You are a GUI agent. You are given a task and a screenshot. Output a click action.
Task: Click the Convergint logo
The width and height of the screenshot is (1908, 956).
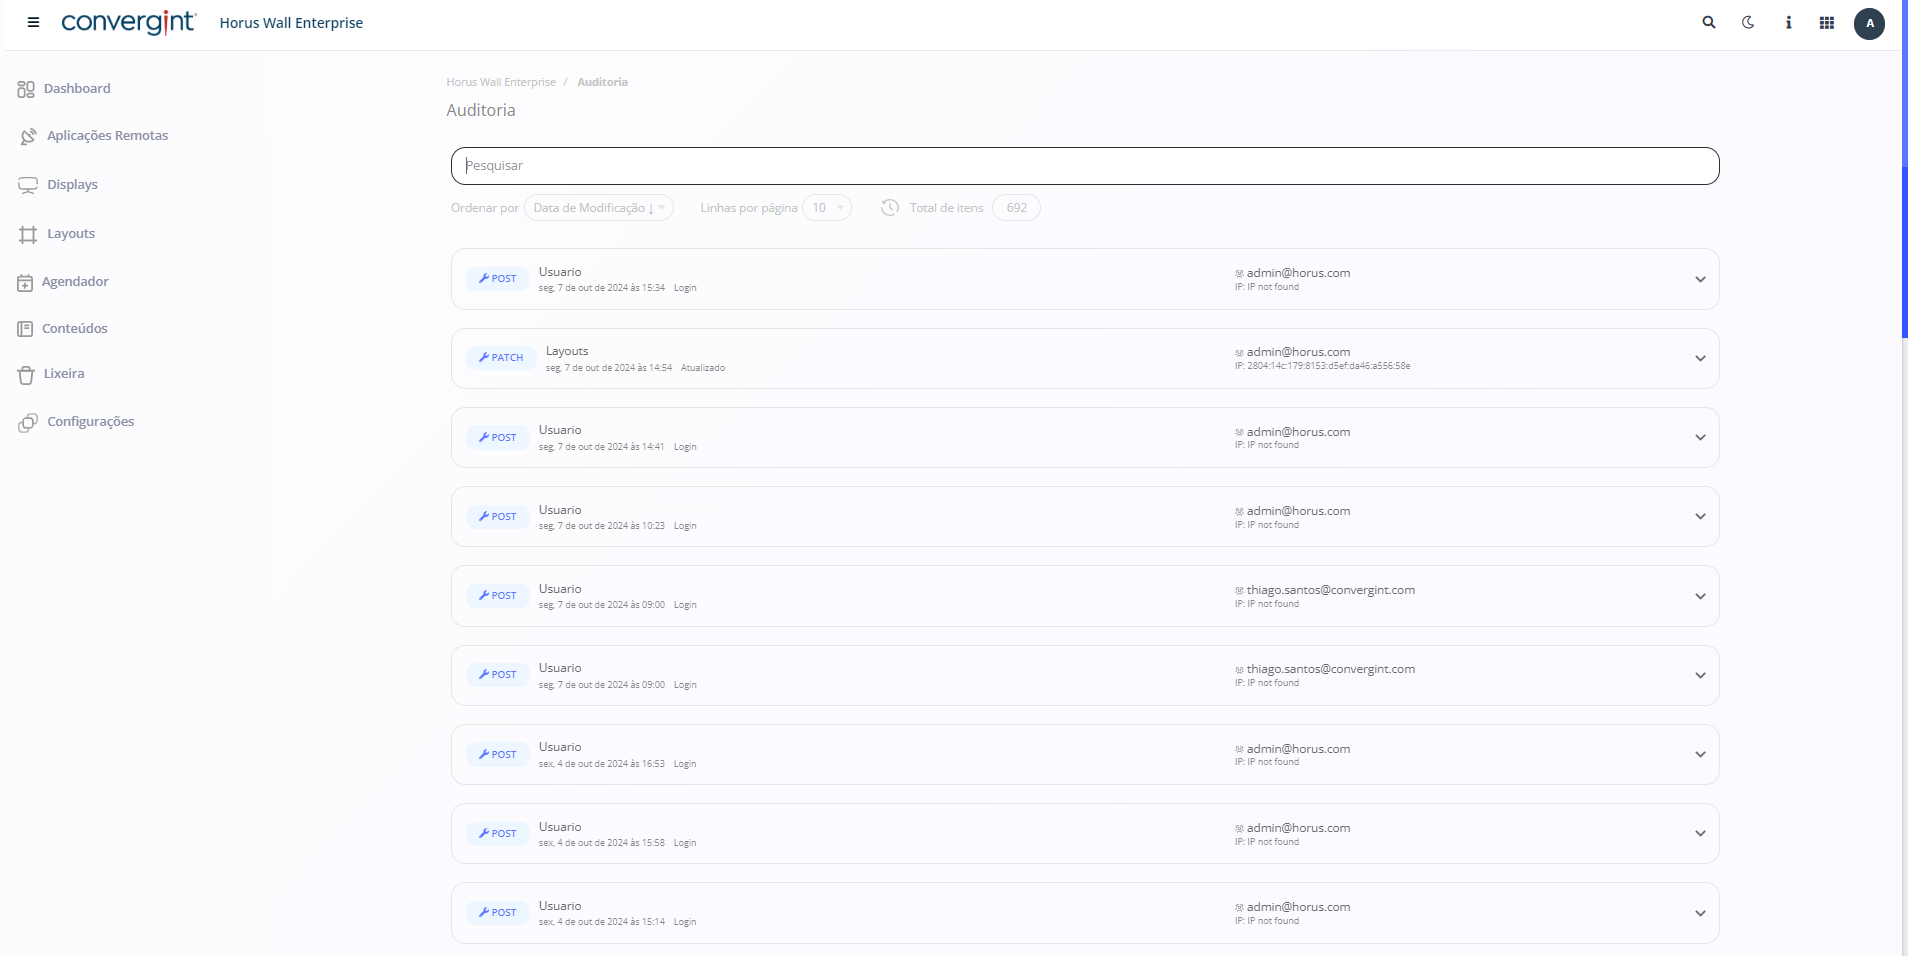[128, 22]
